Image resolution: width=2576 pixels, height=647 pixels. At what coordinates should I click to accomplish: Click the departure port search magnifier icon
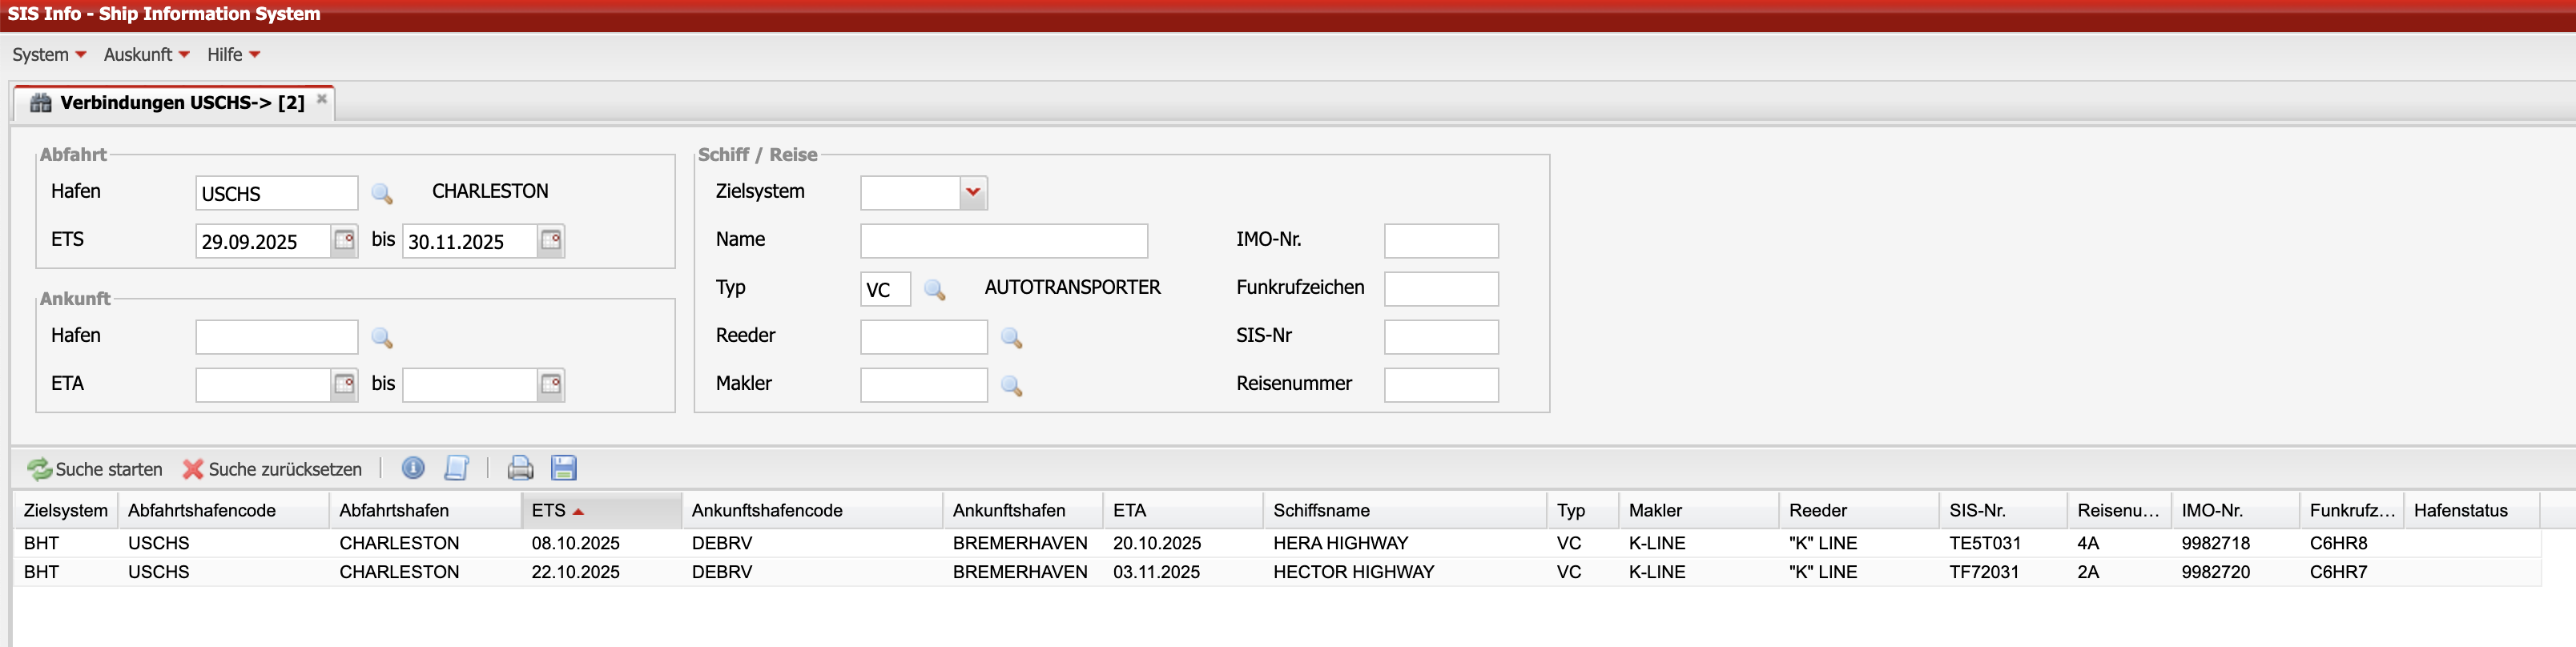pyautogui.click(x=381, y=193)
